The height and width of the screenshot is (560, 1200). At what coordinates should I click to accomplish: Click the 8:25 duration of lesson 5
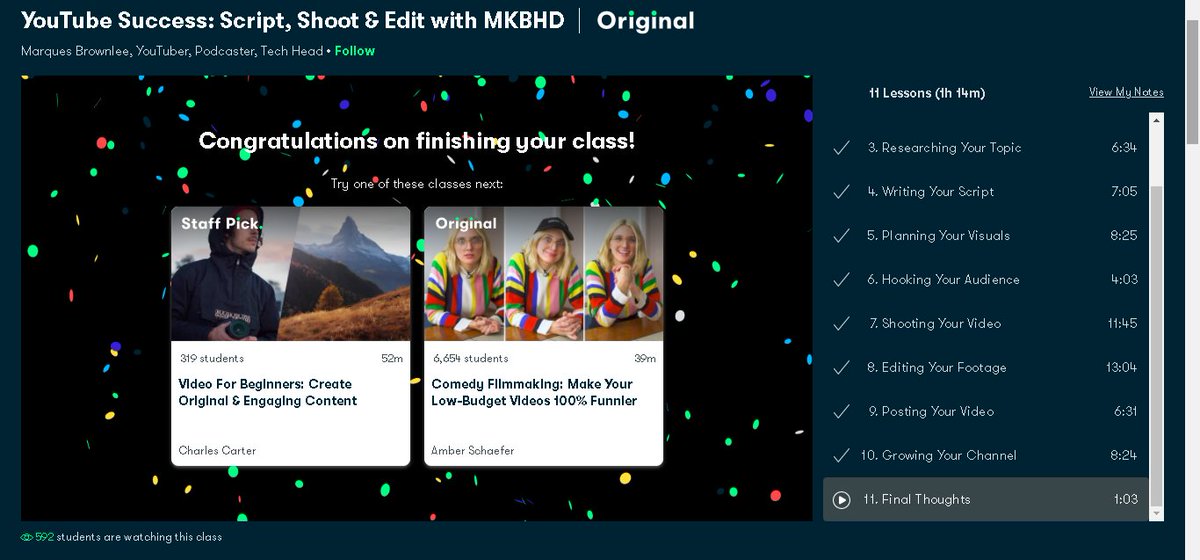(1124, 236)
